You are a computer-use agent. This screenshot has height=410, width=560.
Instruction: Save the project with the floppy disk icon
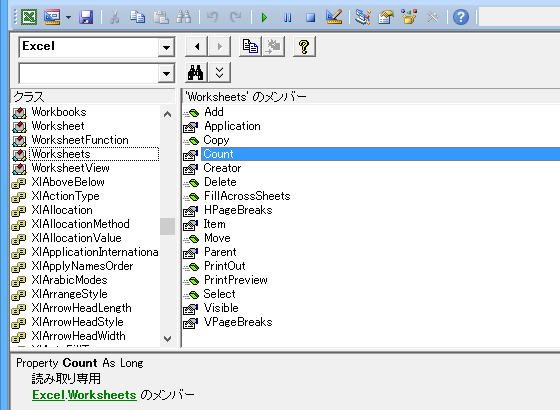[x=86, y=17]
